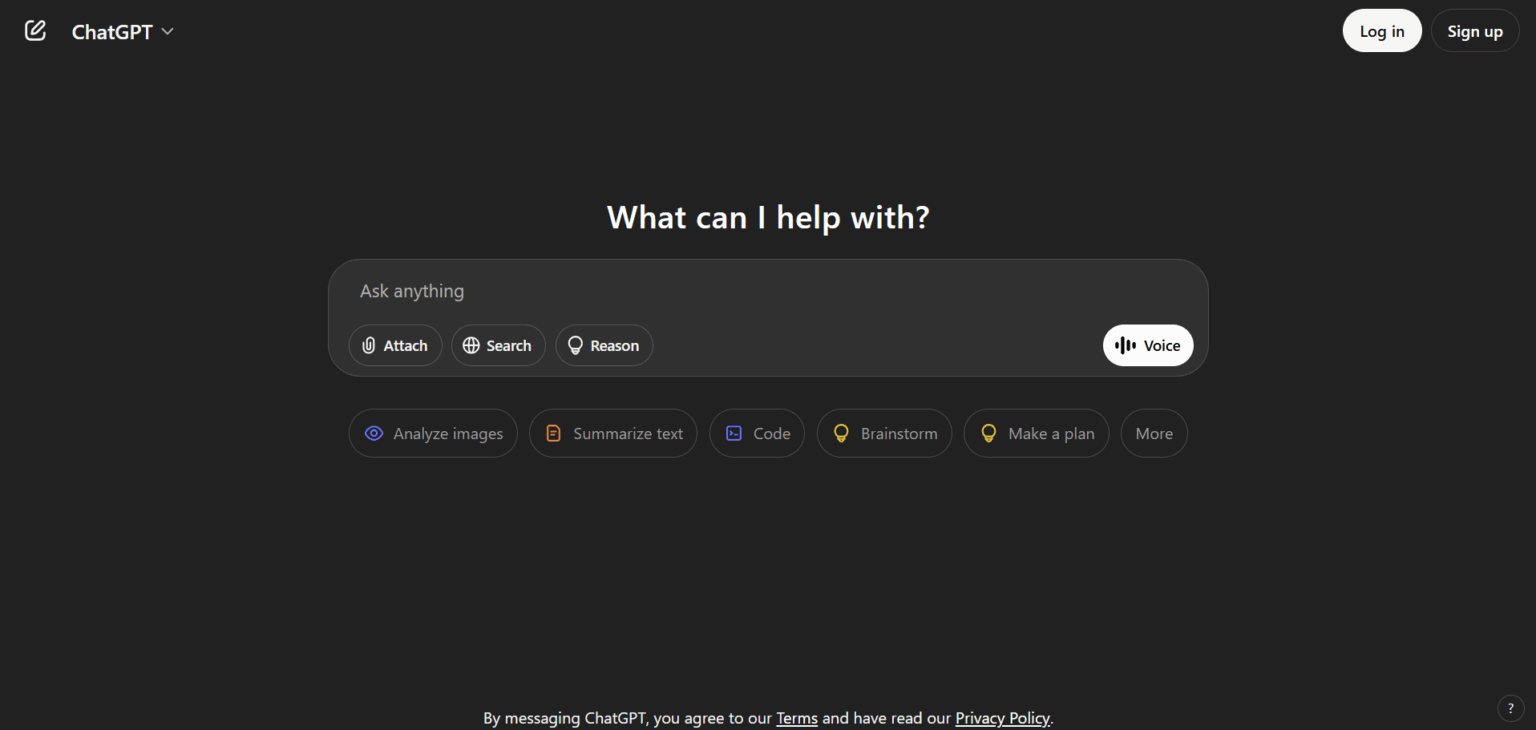This screenshot has width=1536, height=730.
Task: Click the chevron next to ChatGPT
Action: [168, 32]
